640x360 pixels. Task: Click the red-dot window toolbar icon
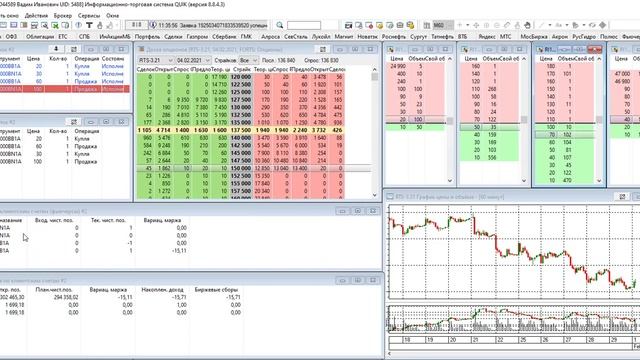[x=369, y=25]
